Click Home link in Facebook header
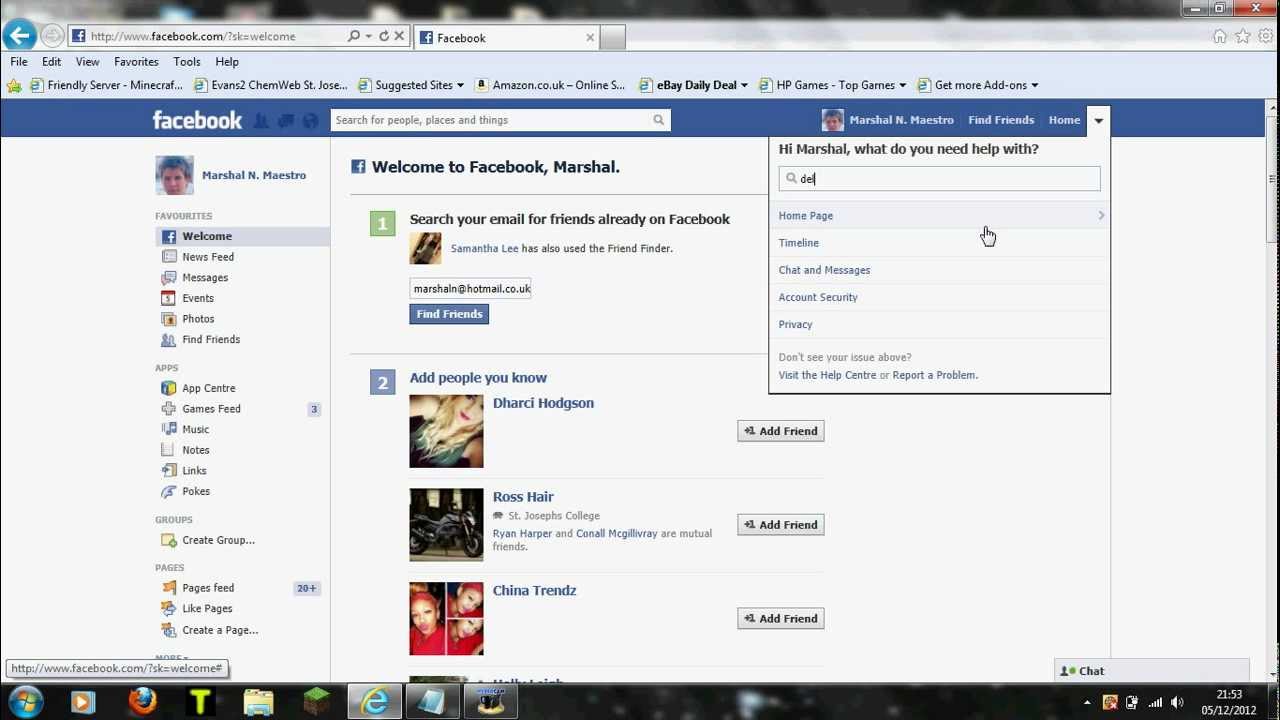Screen dimensions: 1280x720 point(1064,120)
